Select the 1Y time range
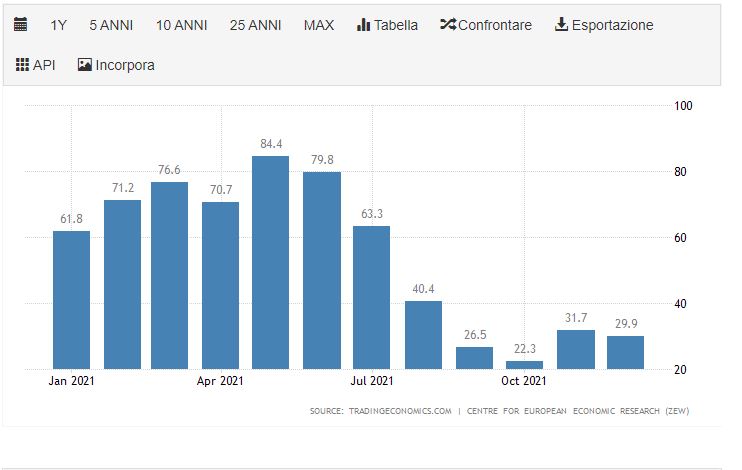This screenshot has width=742, height=470. (59, 25)
